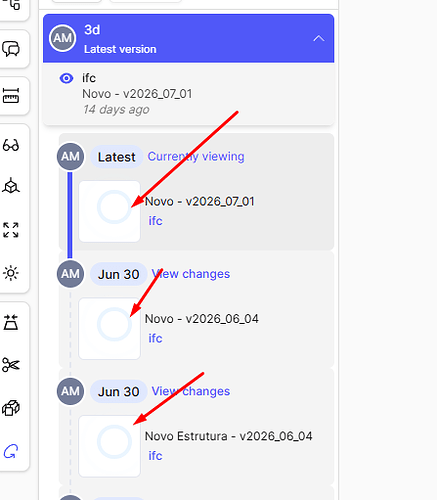437x500 pixels.
Task: Click the camera align icon above scissors
Action: 11,322
